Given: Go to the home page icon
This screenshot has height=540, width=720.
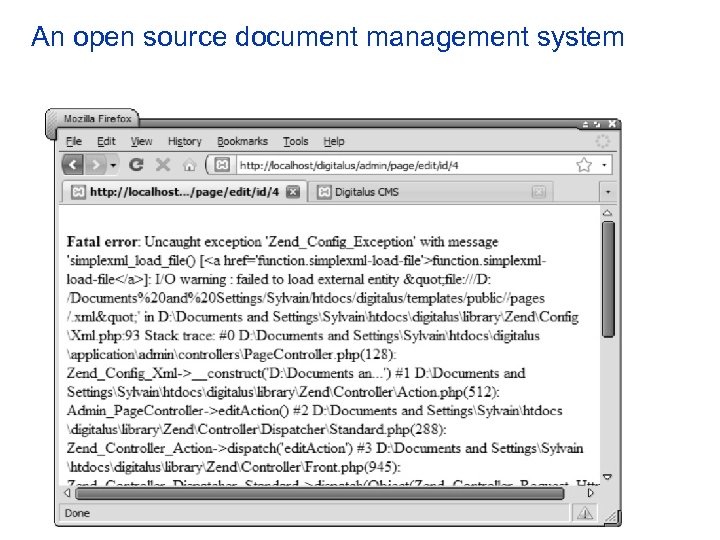Looking at the screenshot, I should (189, 165).
